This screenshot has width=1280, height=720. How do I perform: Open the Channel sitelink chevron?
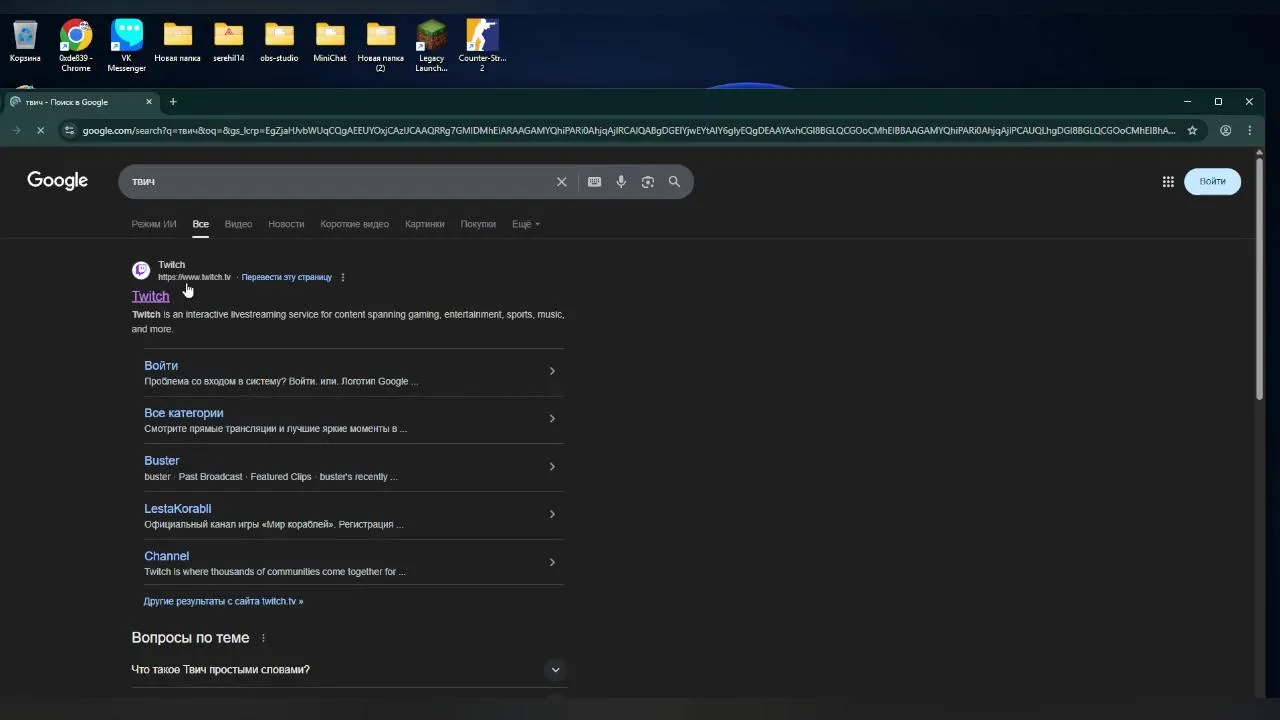point(552,562)
